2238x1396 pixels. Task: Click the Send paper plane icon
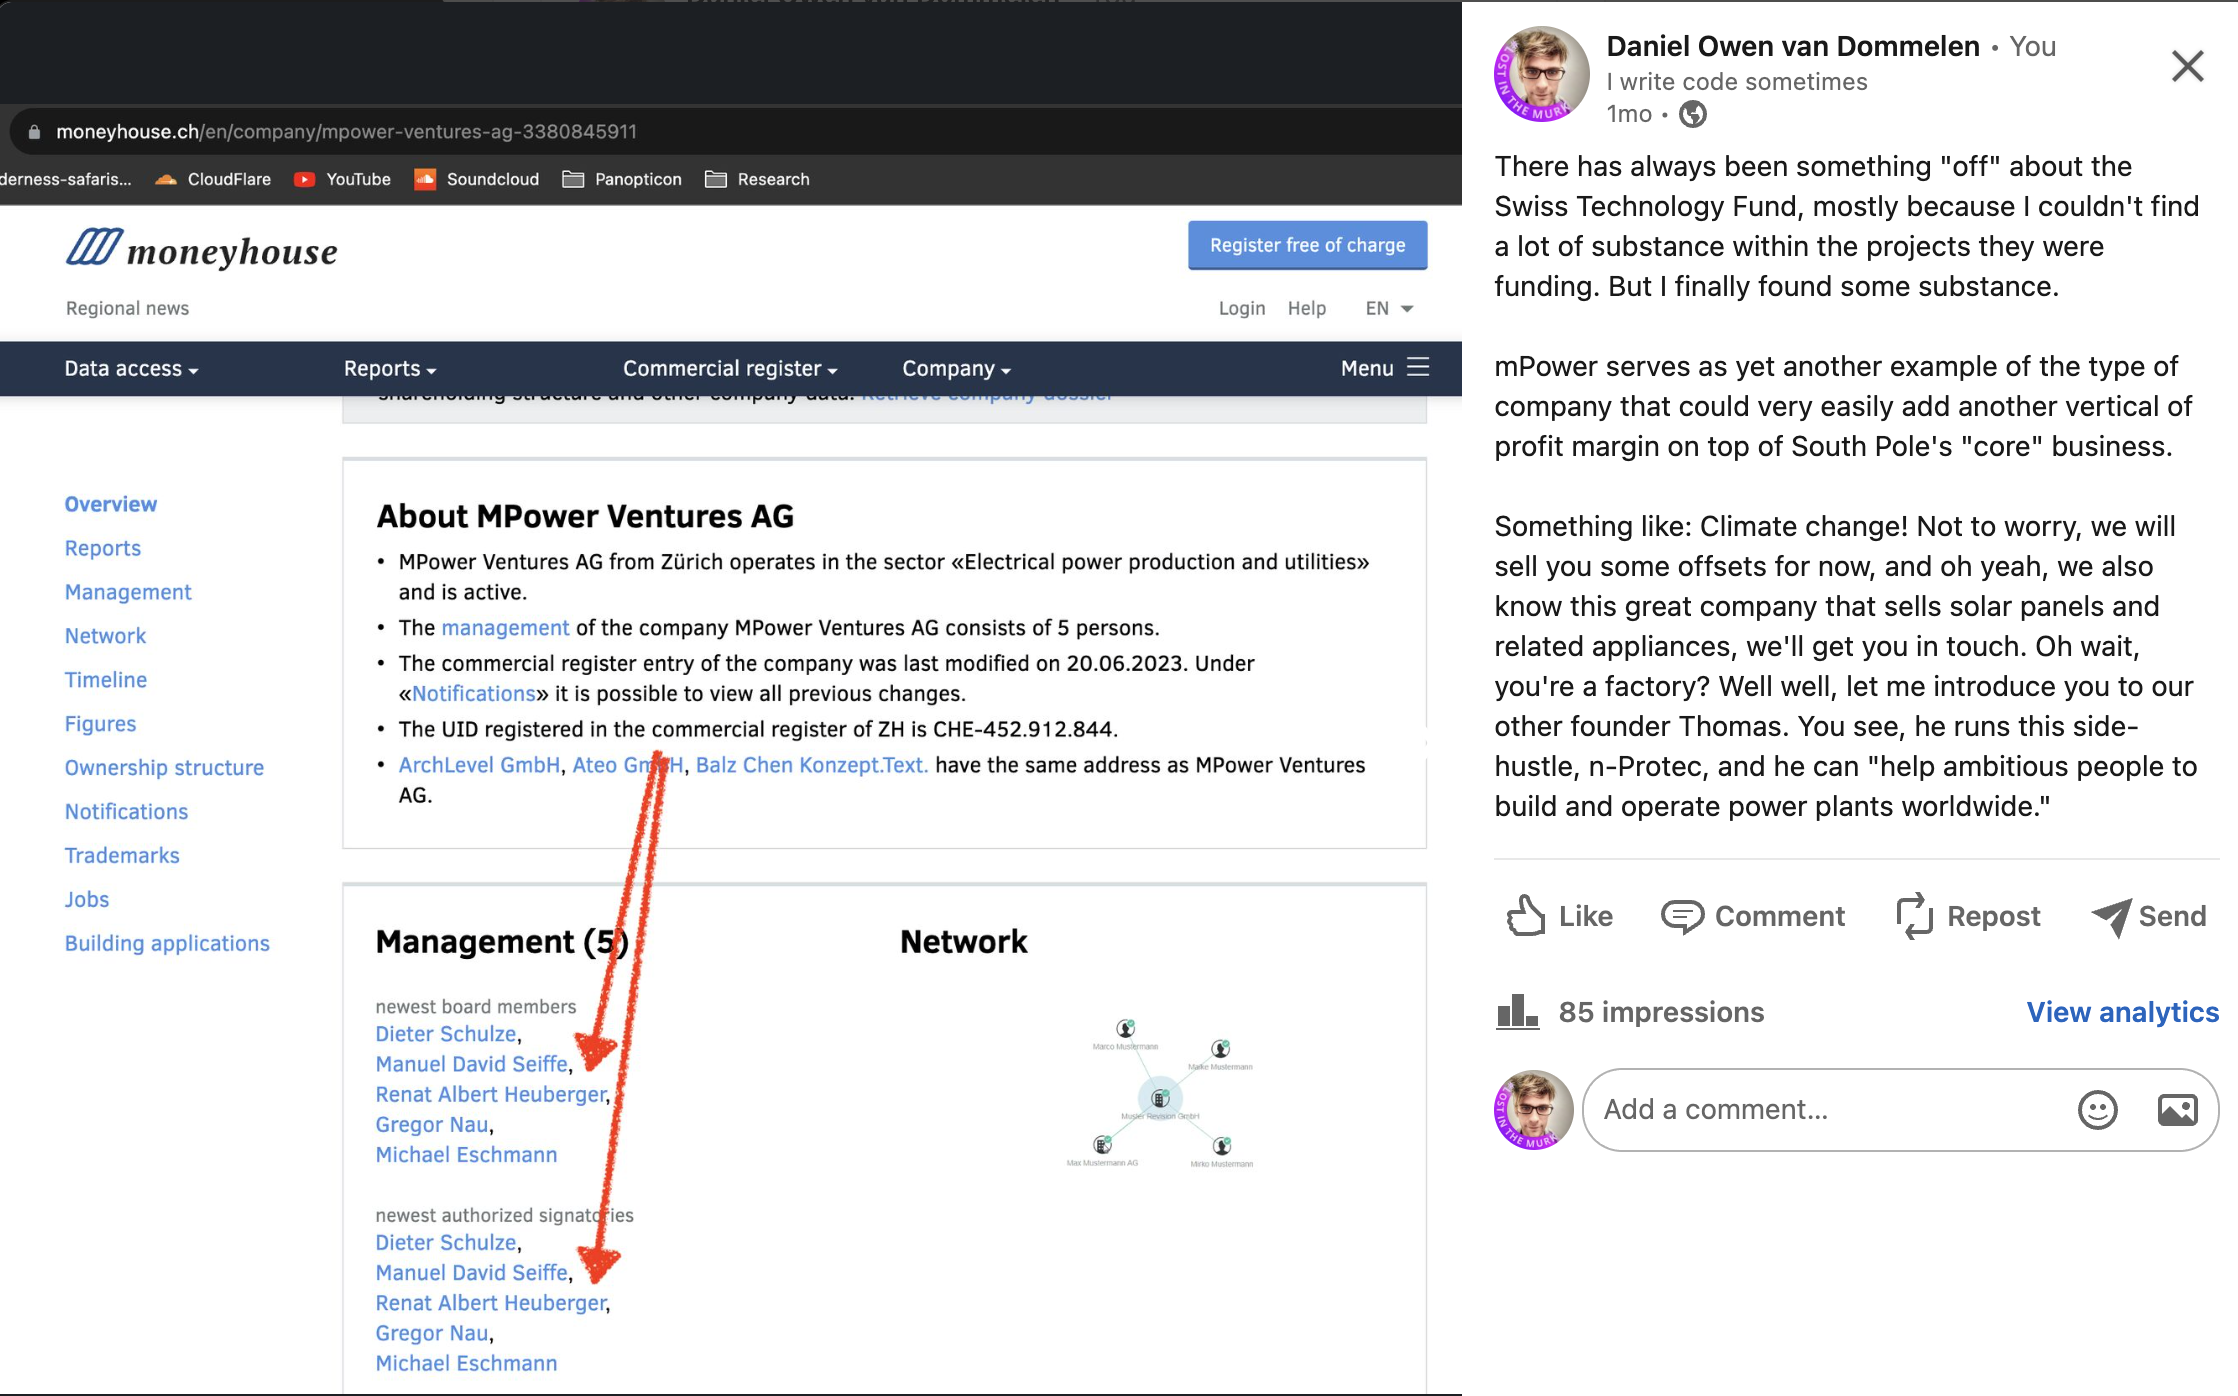[x=2111, y=916]
